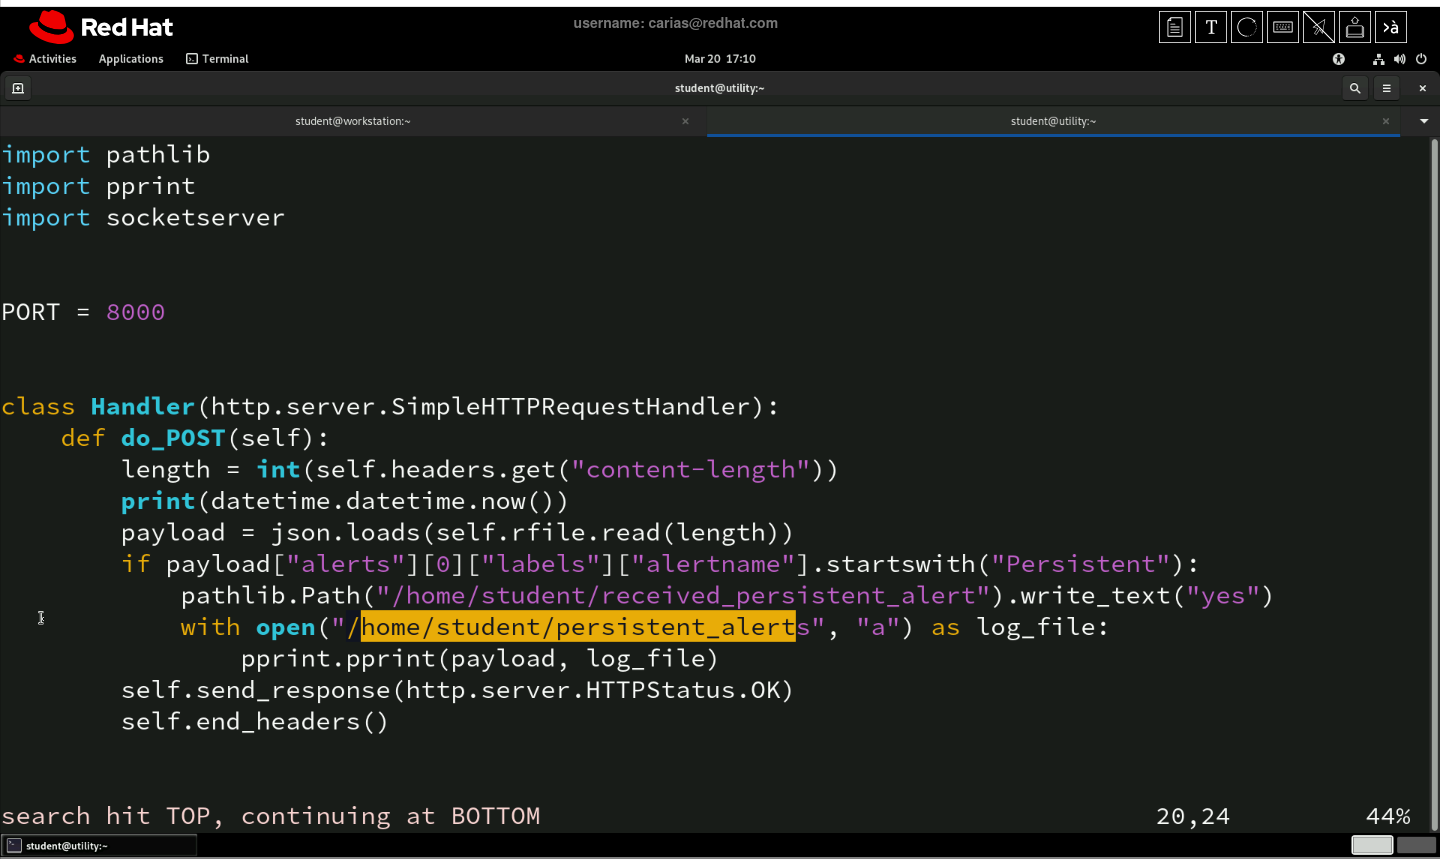Click the '>à' special characters icon
This screenshot has height=859, width=1440.
coord(1391,27)
